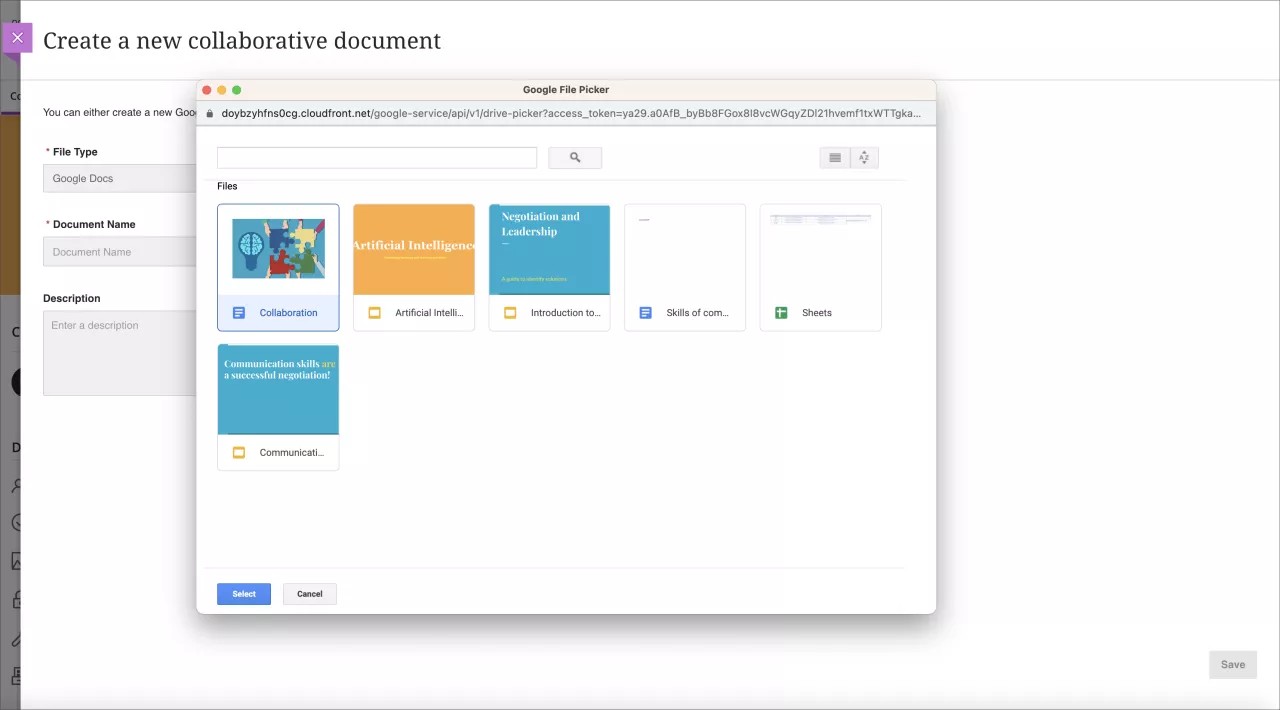Sort files with the A-Z sort icon

point(863,157)
